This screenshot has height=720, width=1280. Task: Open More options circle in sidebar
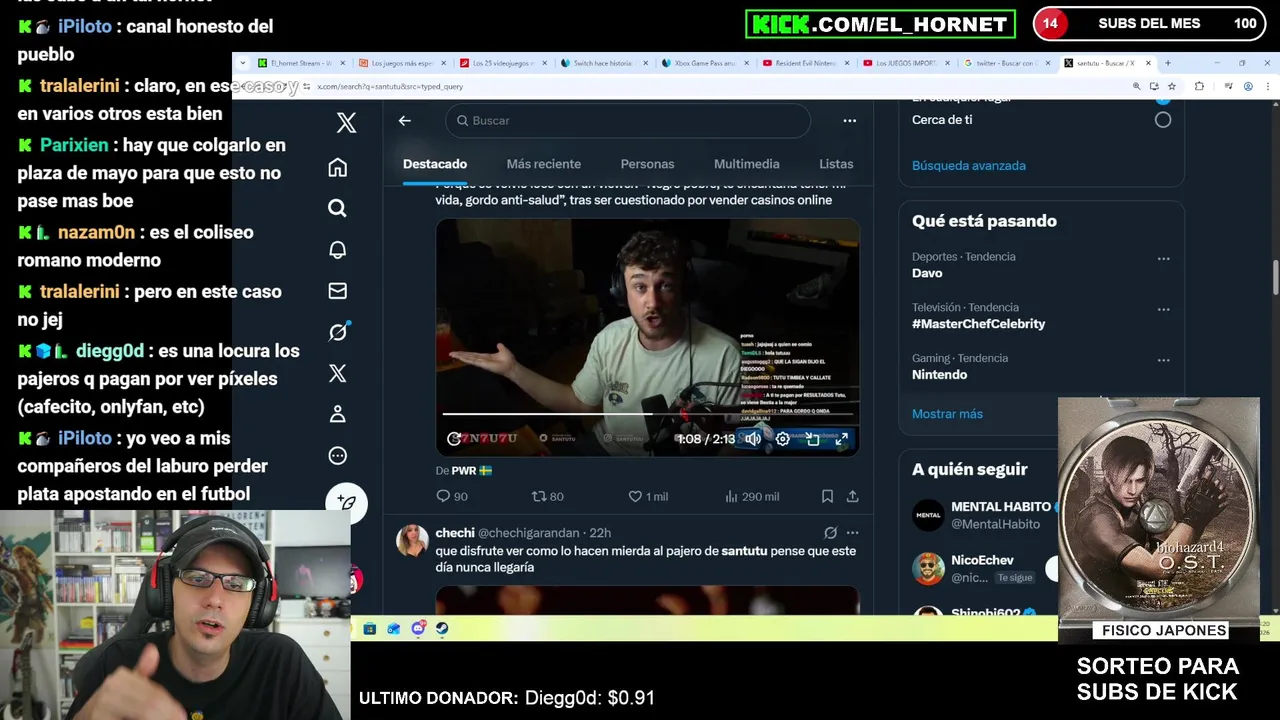pyautogui.click(x=338, y=456)
